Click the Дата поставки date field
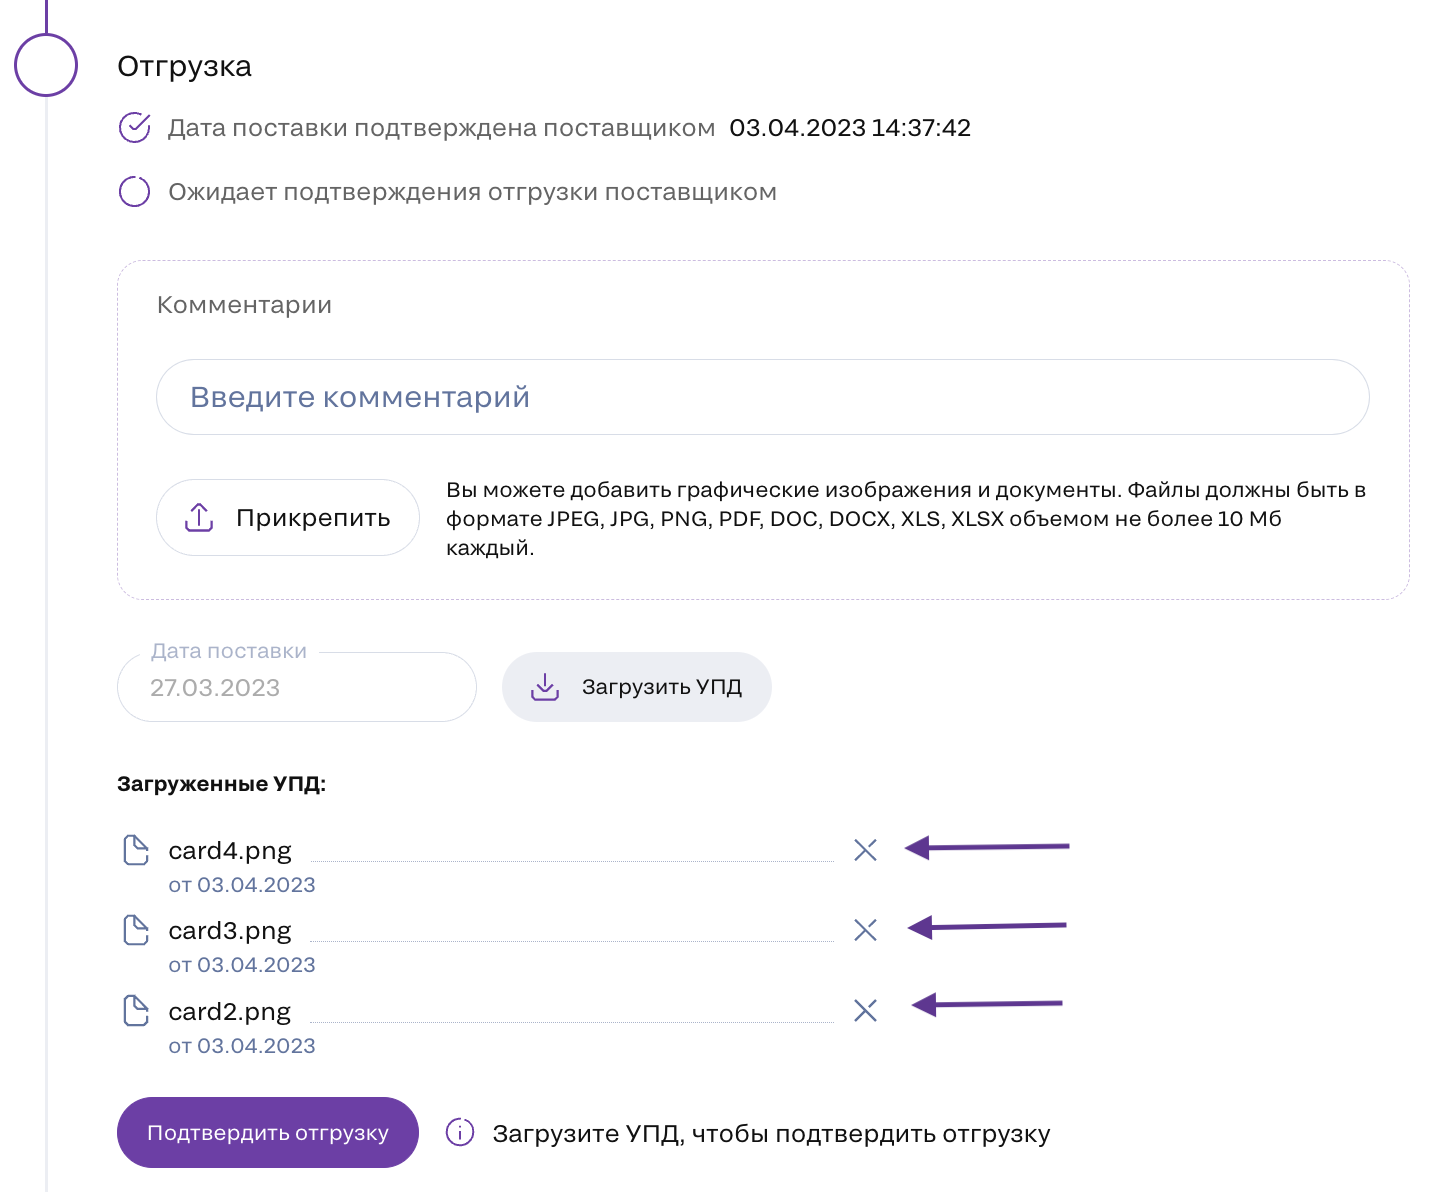This screenshot has height=1192, width=1438. [296, 687]
